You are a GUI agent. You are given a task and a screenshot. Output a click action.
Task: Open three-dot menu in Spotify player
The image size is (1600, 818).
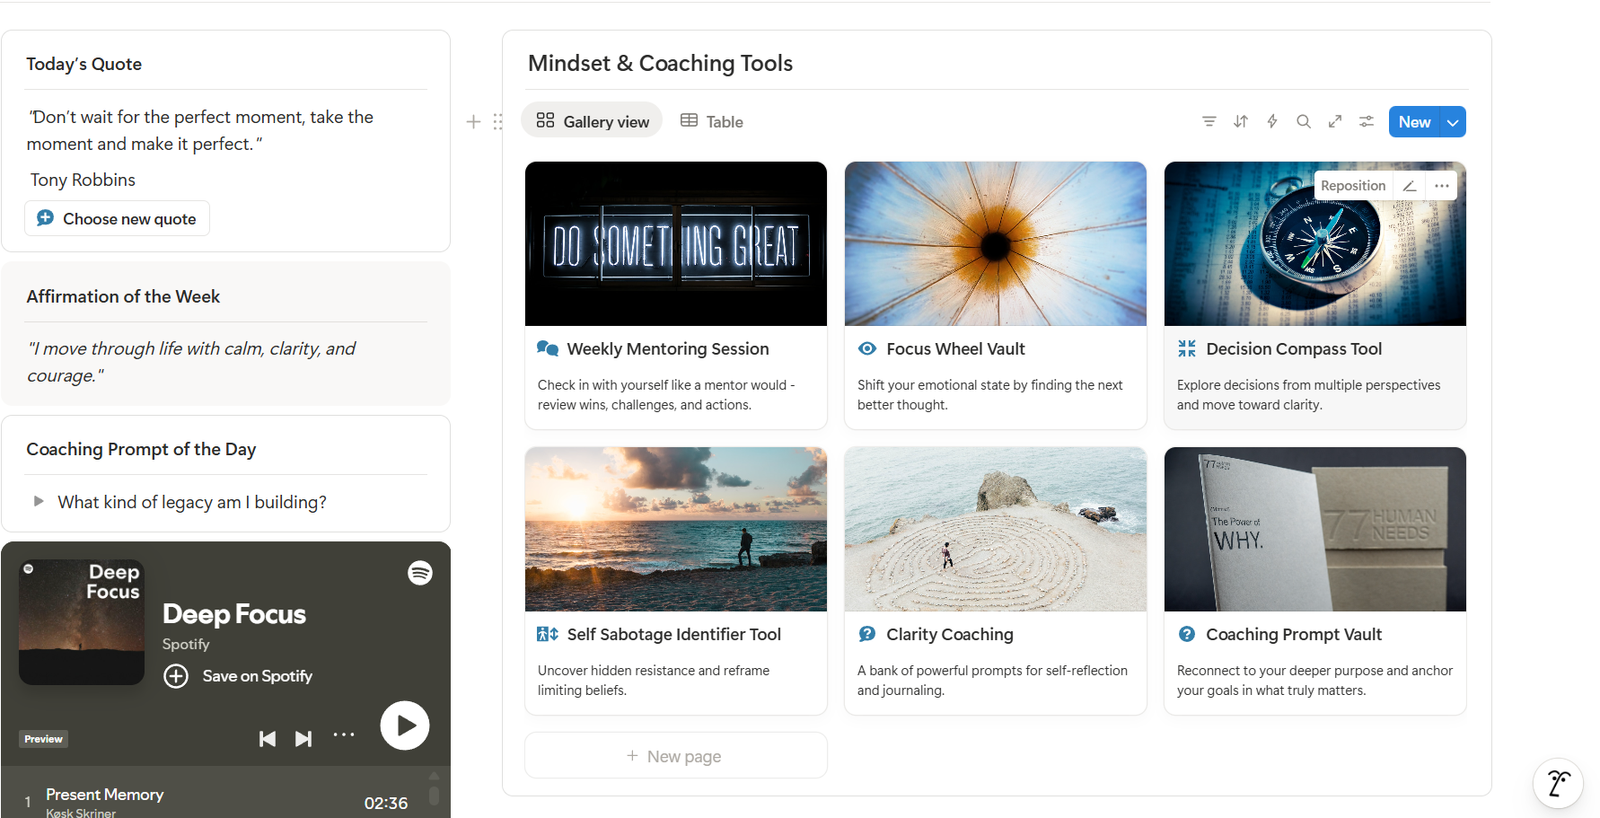pyautogui.click(x=344, y=735)
